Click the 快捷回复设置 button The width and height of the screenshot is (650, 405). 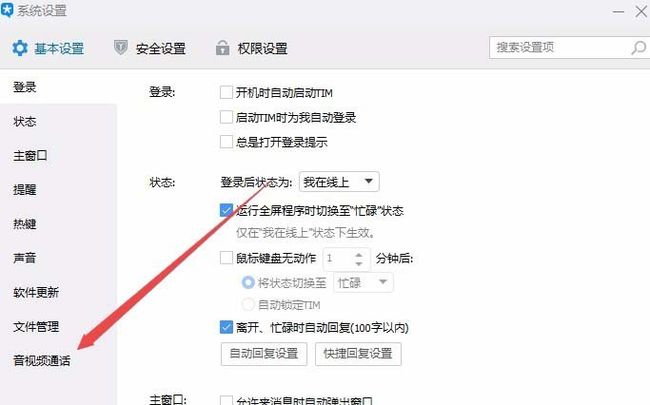coord(358,354)
